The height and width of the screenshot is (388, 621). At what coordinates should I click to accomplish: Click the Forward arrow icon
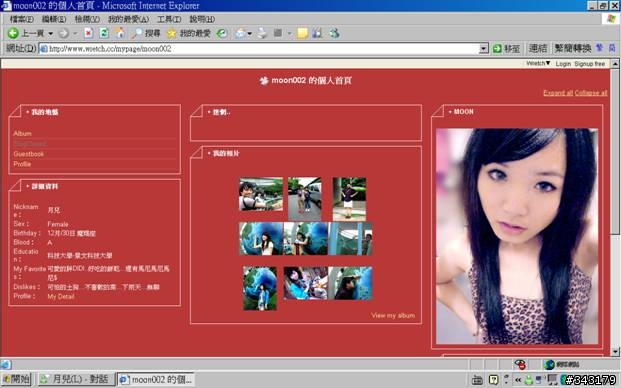pos(63,34)
